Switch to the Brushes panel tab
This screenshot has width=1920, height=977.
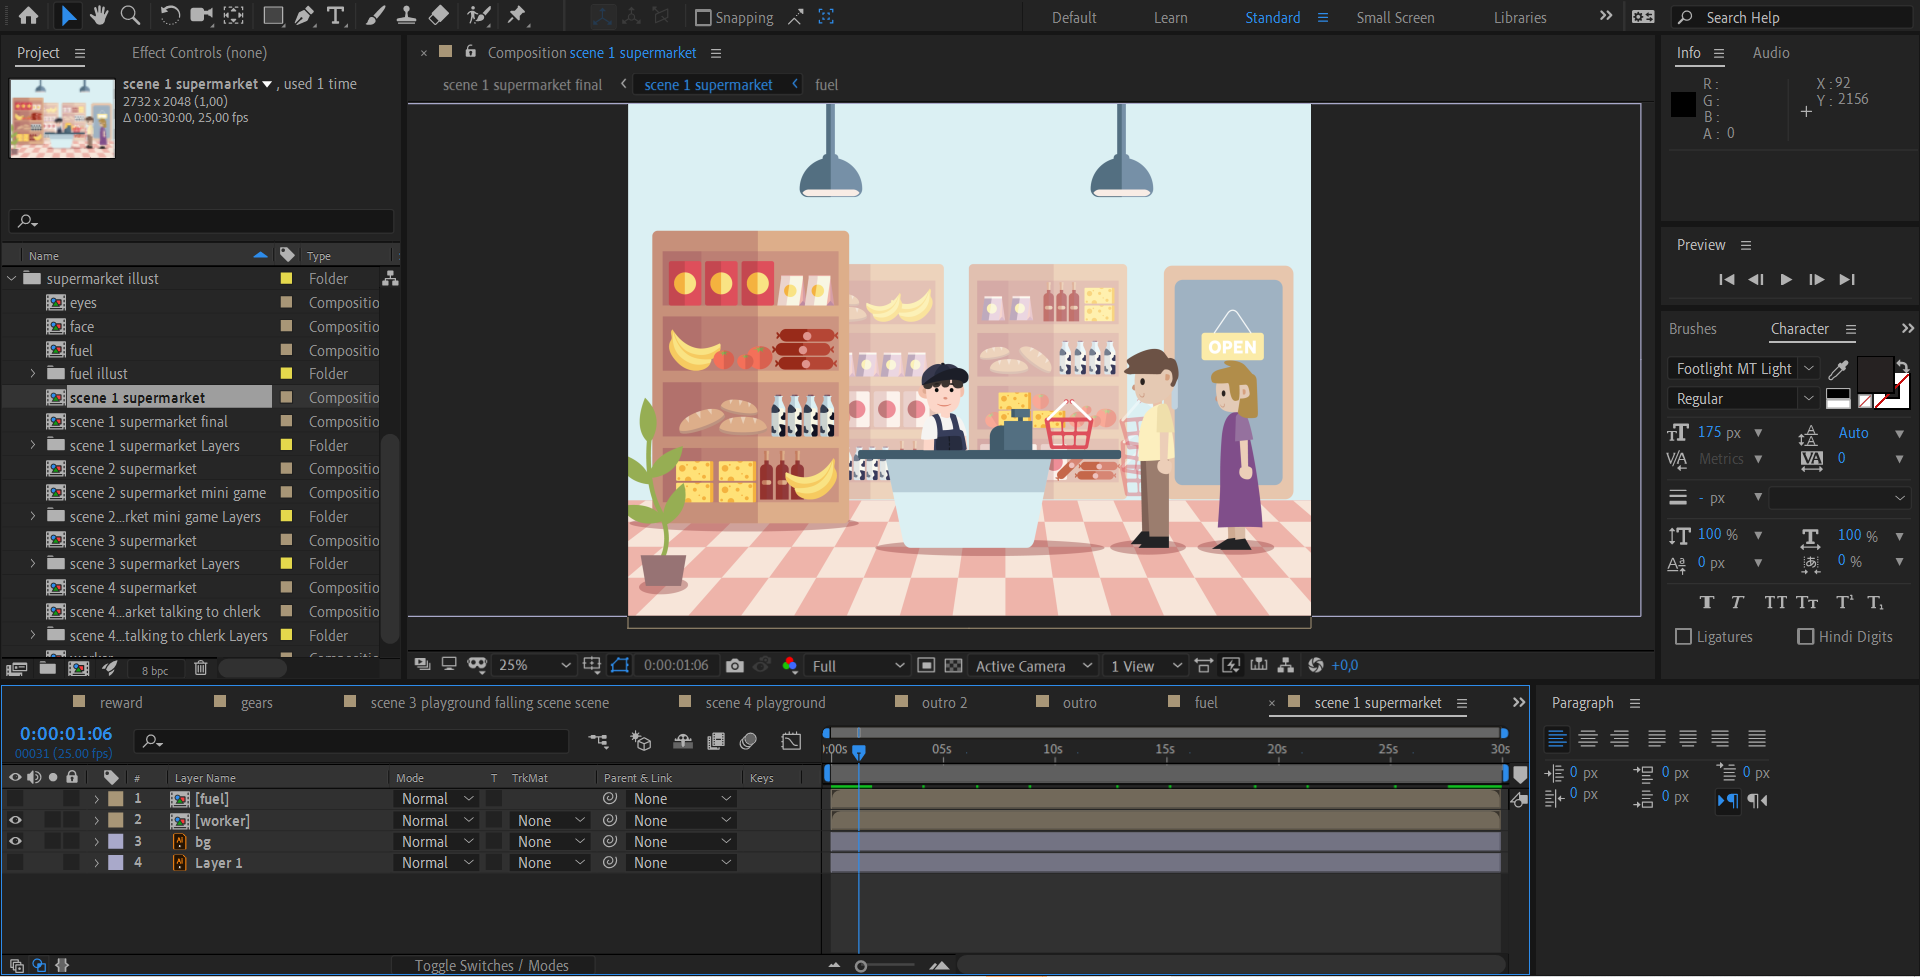[1692, 329]
